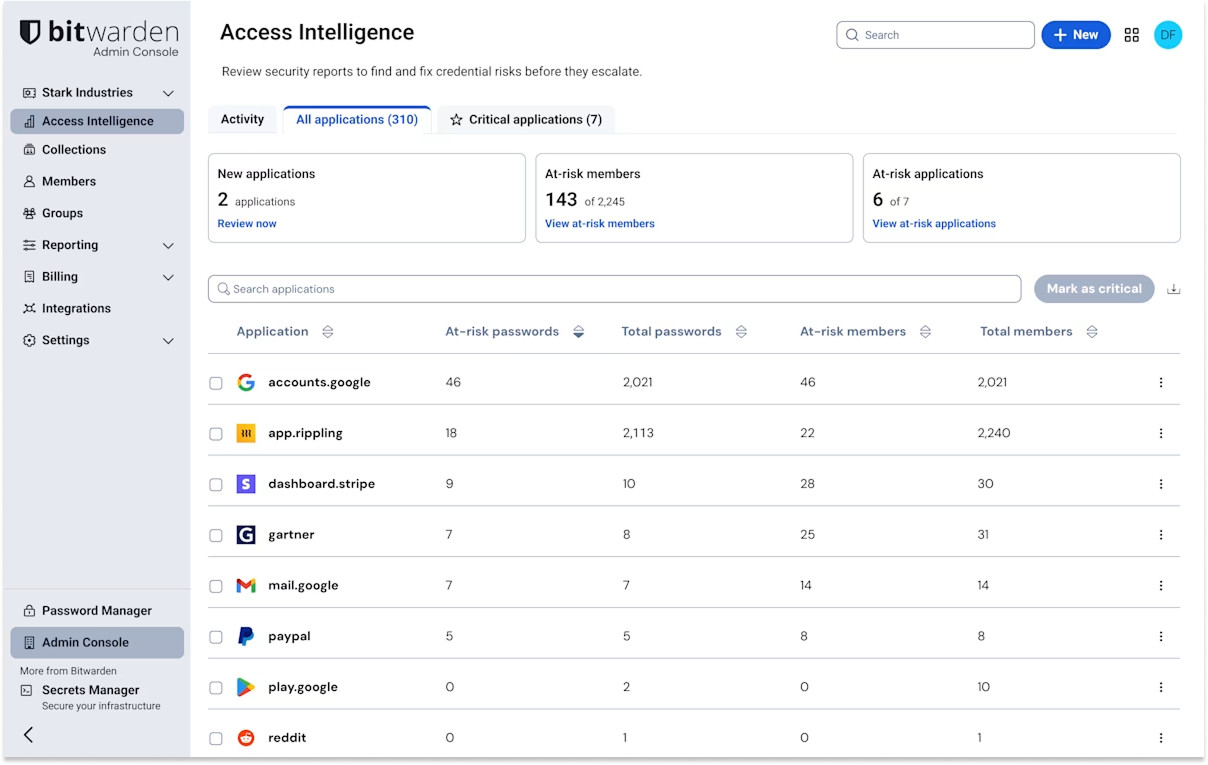Switch to Password Manager
Screen dimensions: 1208x765
coord(96,610)
